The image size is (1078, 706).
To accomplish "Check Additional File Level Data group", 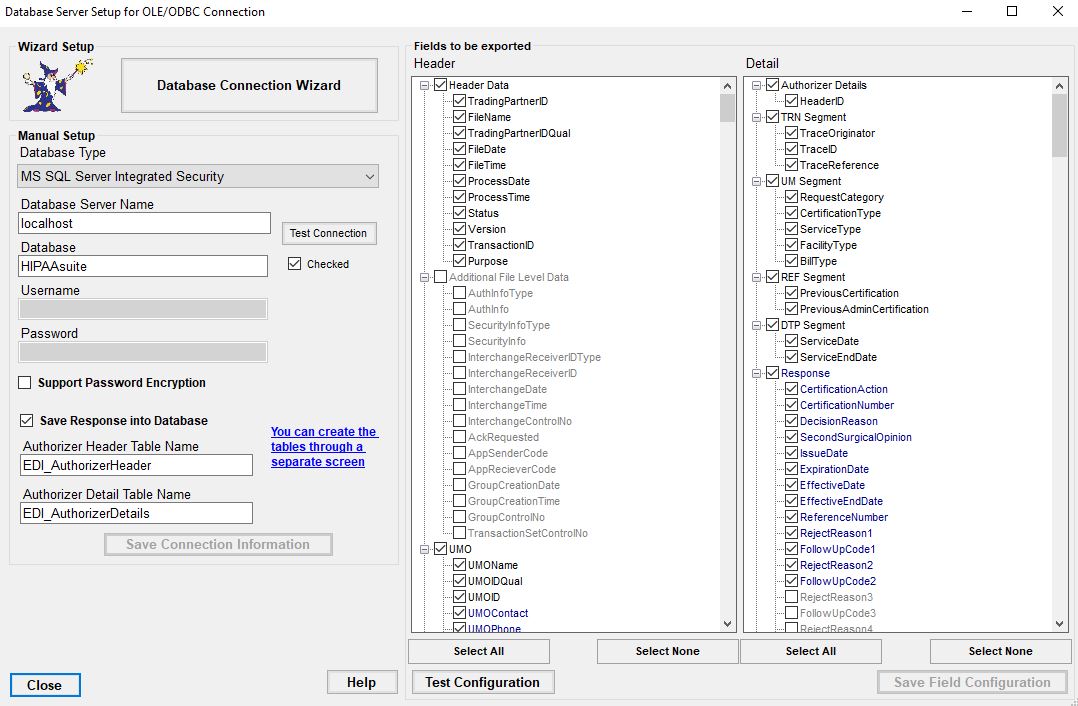I will point(441,277).
